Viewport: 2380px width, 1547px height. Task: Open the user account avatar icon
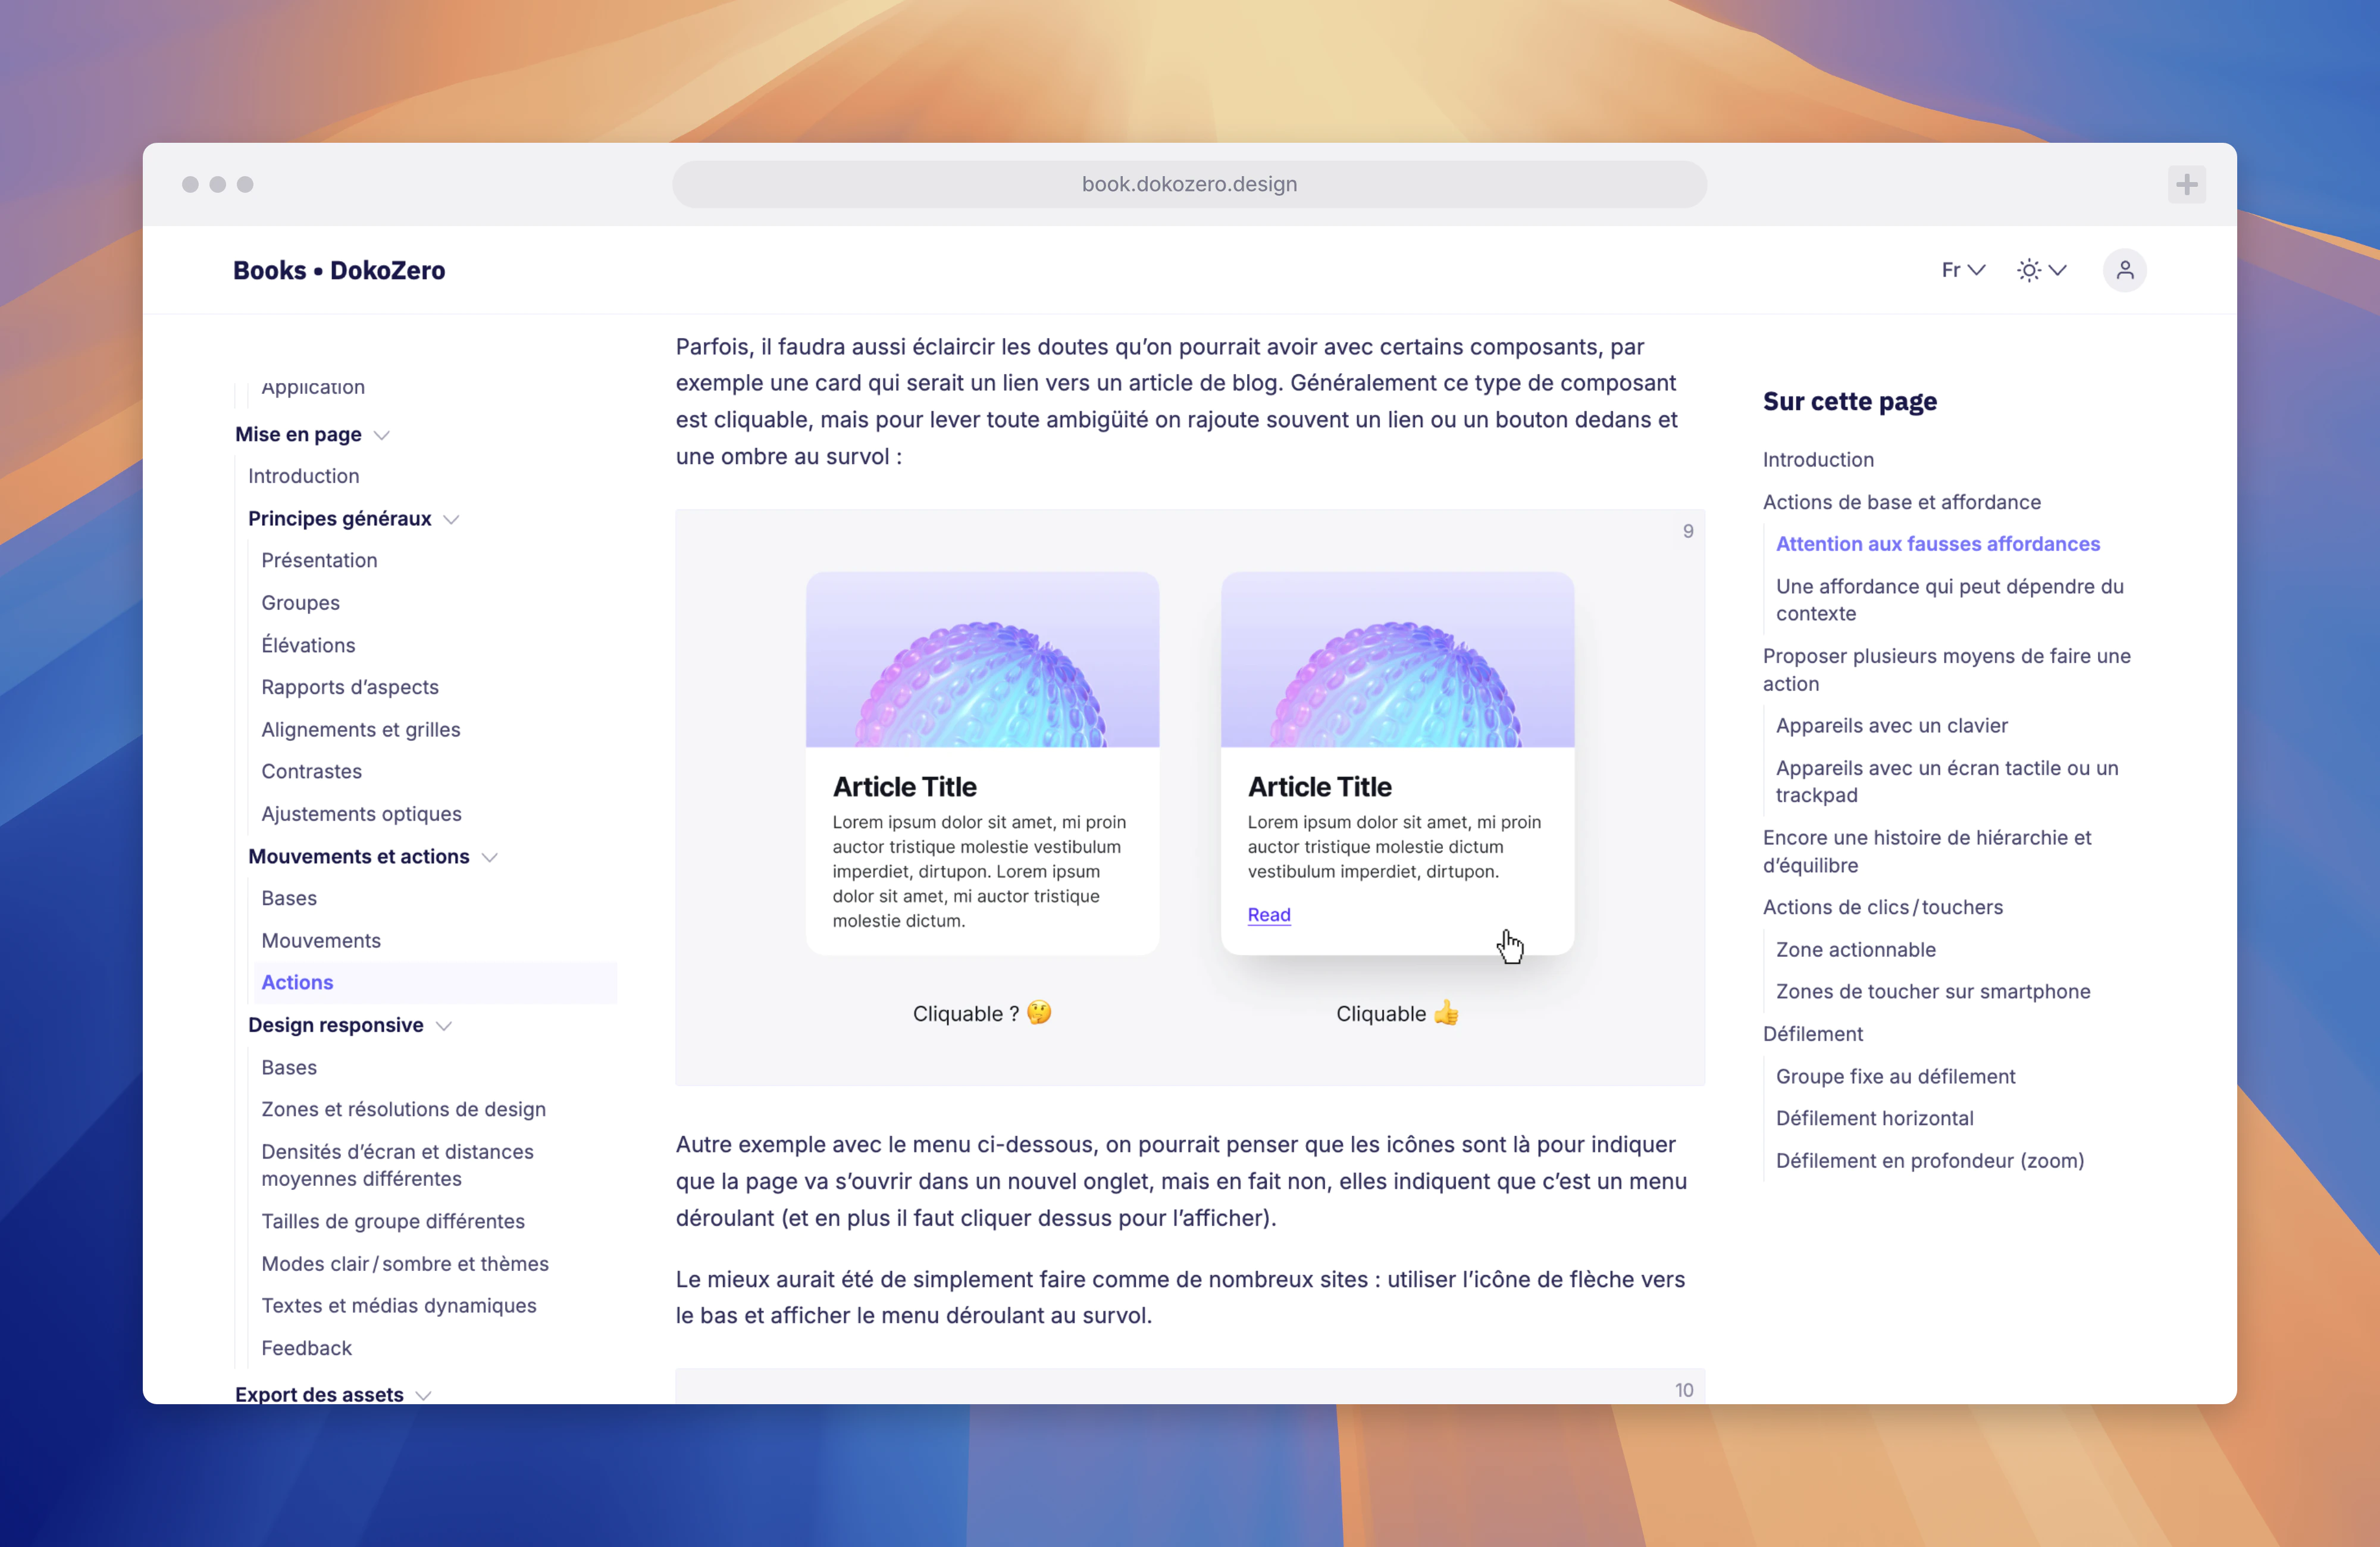(x=2124, y=270)
